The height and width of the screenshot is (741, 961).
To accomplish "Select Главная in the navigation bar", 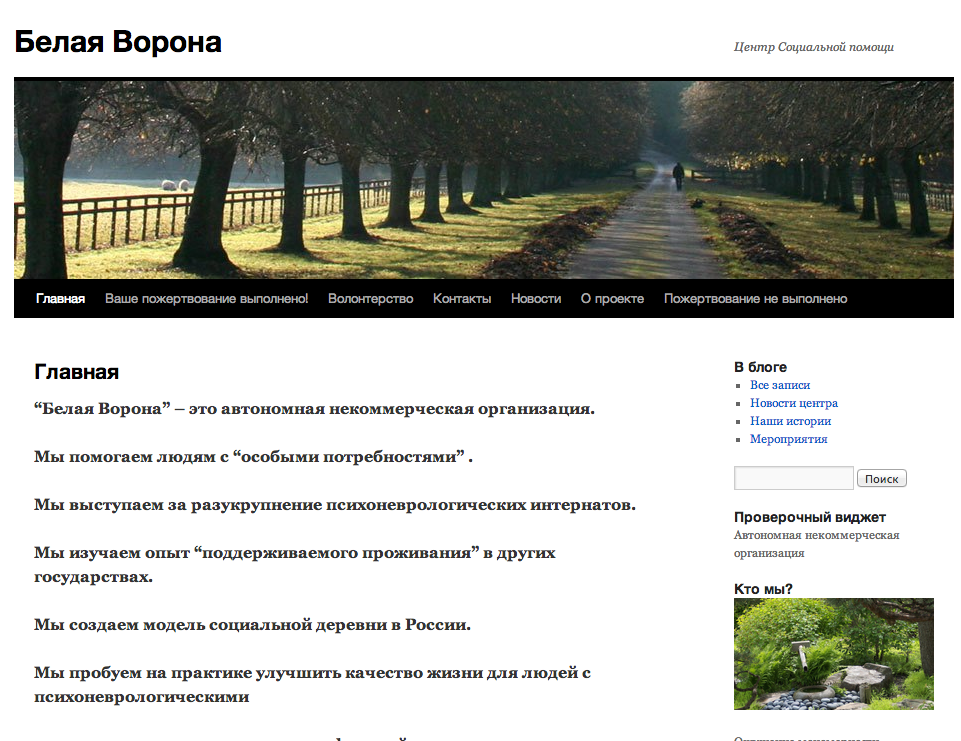I will coord(60,299).
